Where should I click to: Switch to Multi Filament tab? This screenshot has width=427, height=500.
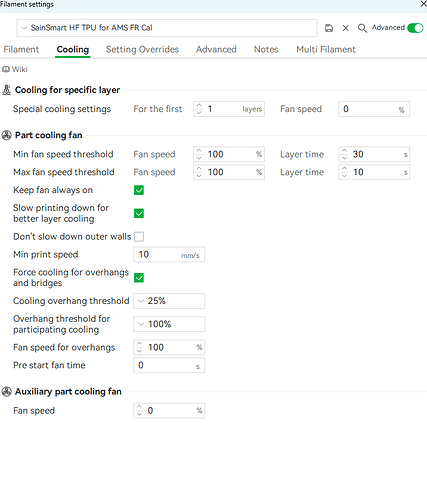click(326, 49)
